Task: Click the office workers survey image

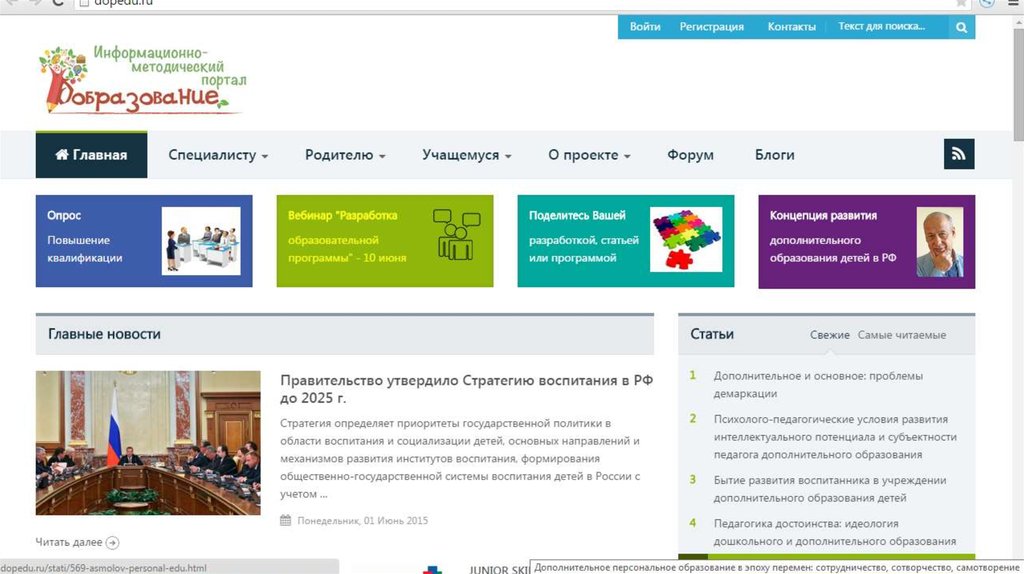Action: pos(201,241)
